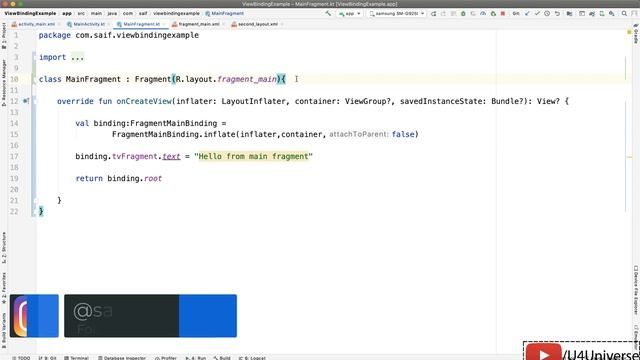
Task: Click the Attach Debugger to Process icon
Action: click(493, 13)
